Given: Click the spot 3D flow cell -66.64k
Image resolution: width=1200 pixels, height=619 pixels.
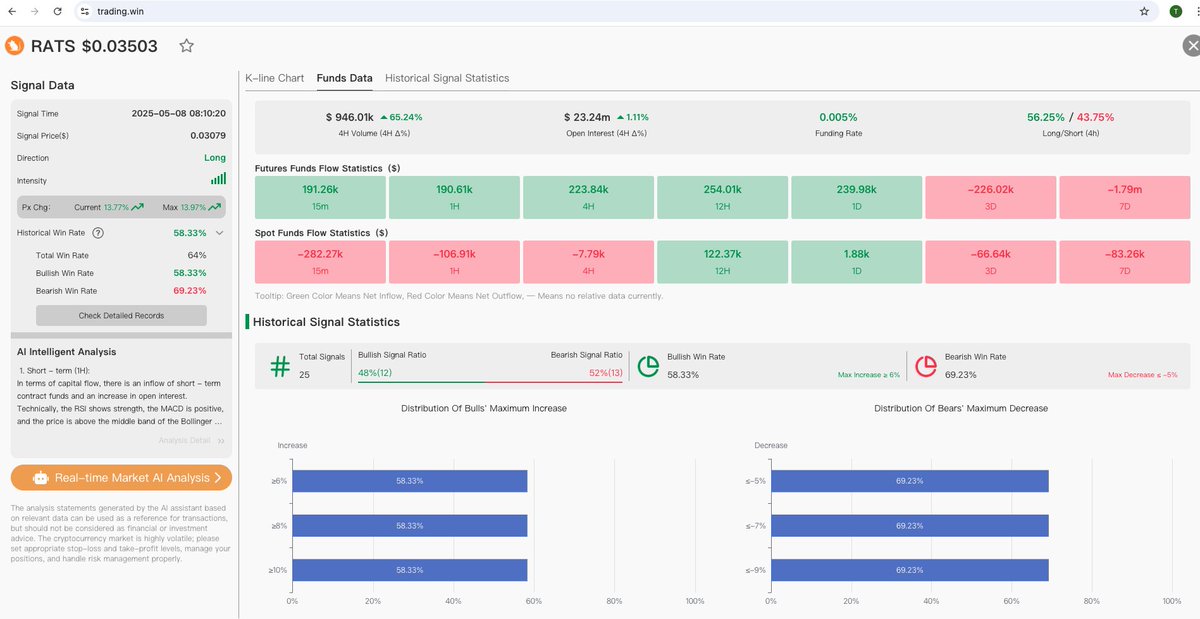Looking at the screenshot, I should point(990,262).
